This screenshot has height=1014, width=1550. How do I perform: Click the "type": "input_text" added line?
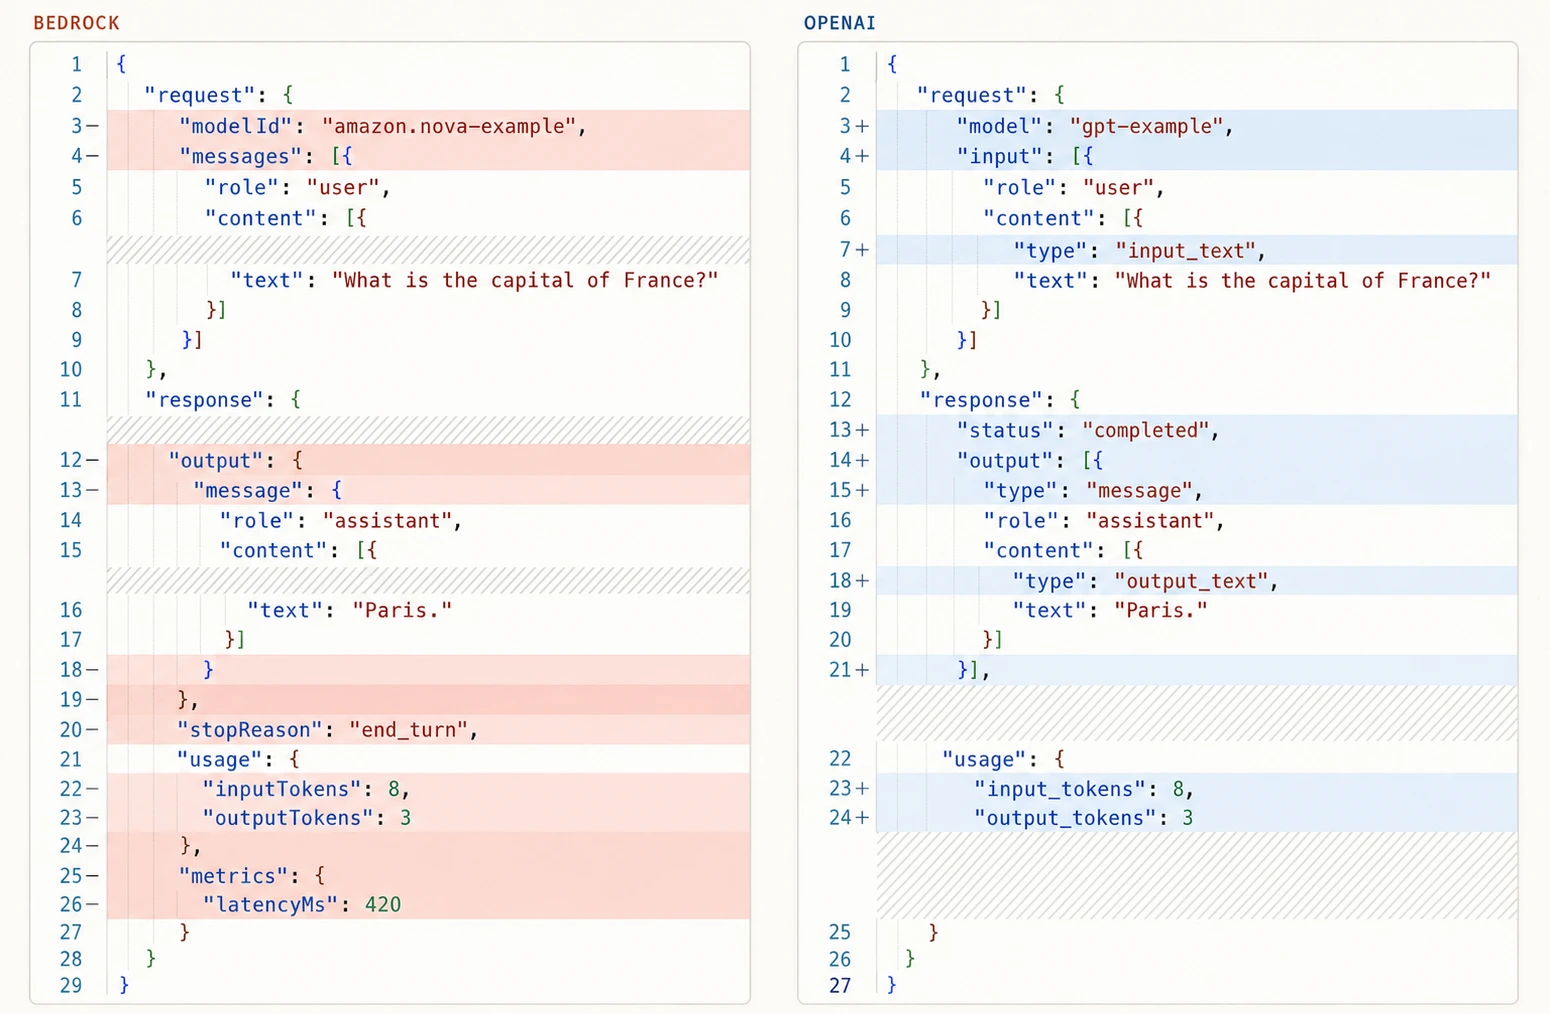1197,250
